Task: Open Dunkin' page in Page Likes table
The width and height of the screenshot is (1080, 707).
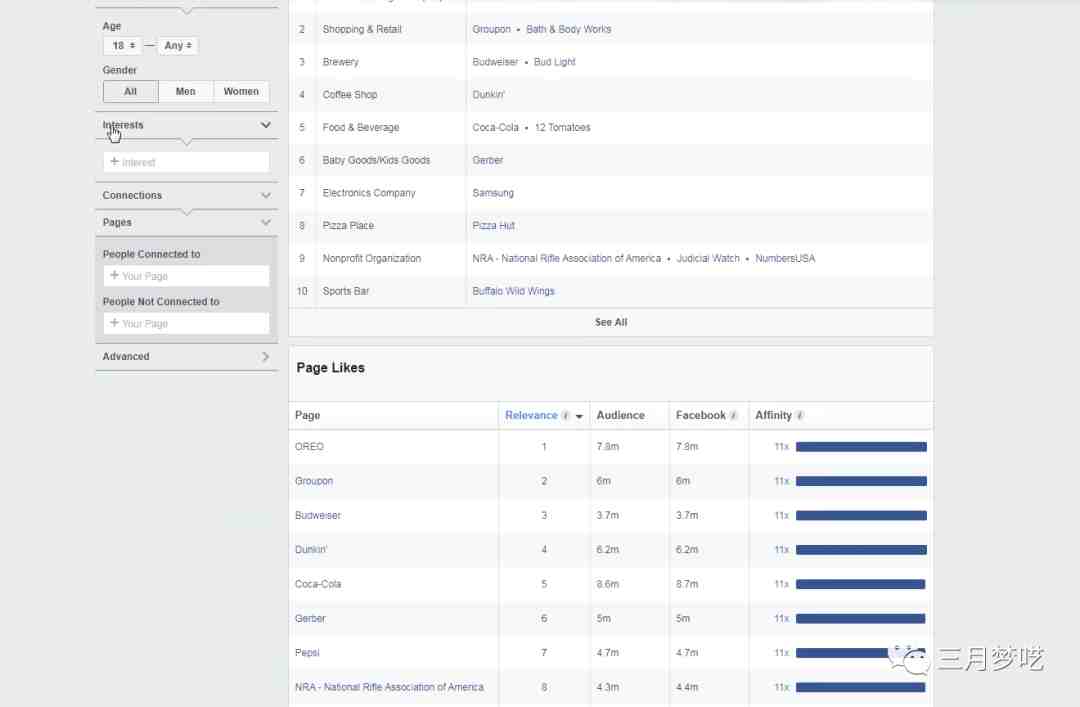Action: [x=311, y=550]
